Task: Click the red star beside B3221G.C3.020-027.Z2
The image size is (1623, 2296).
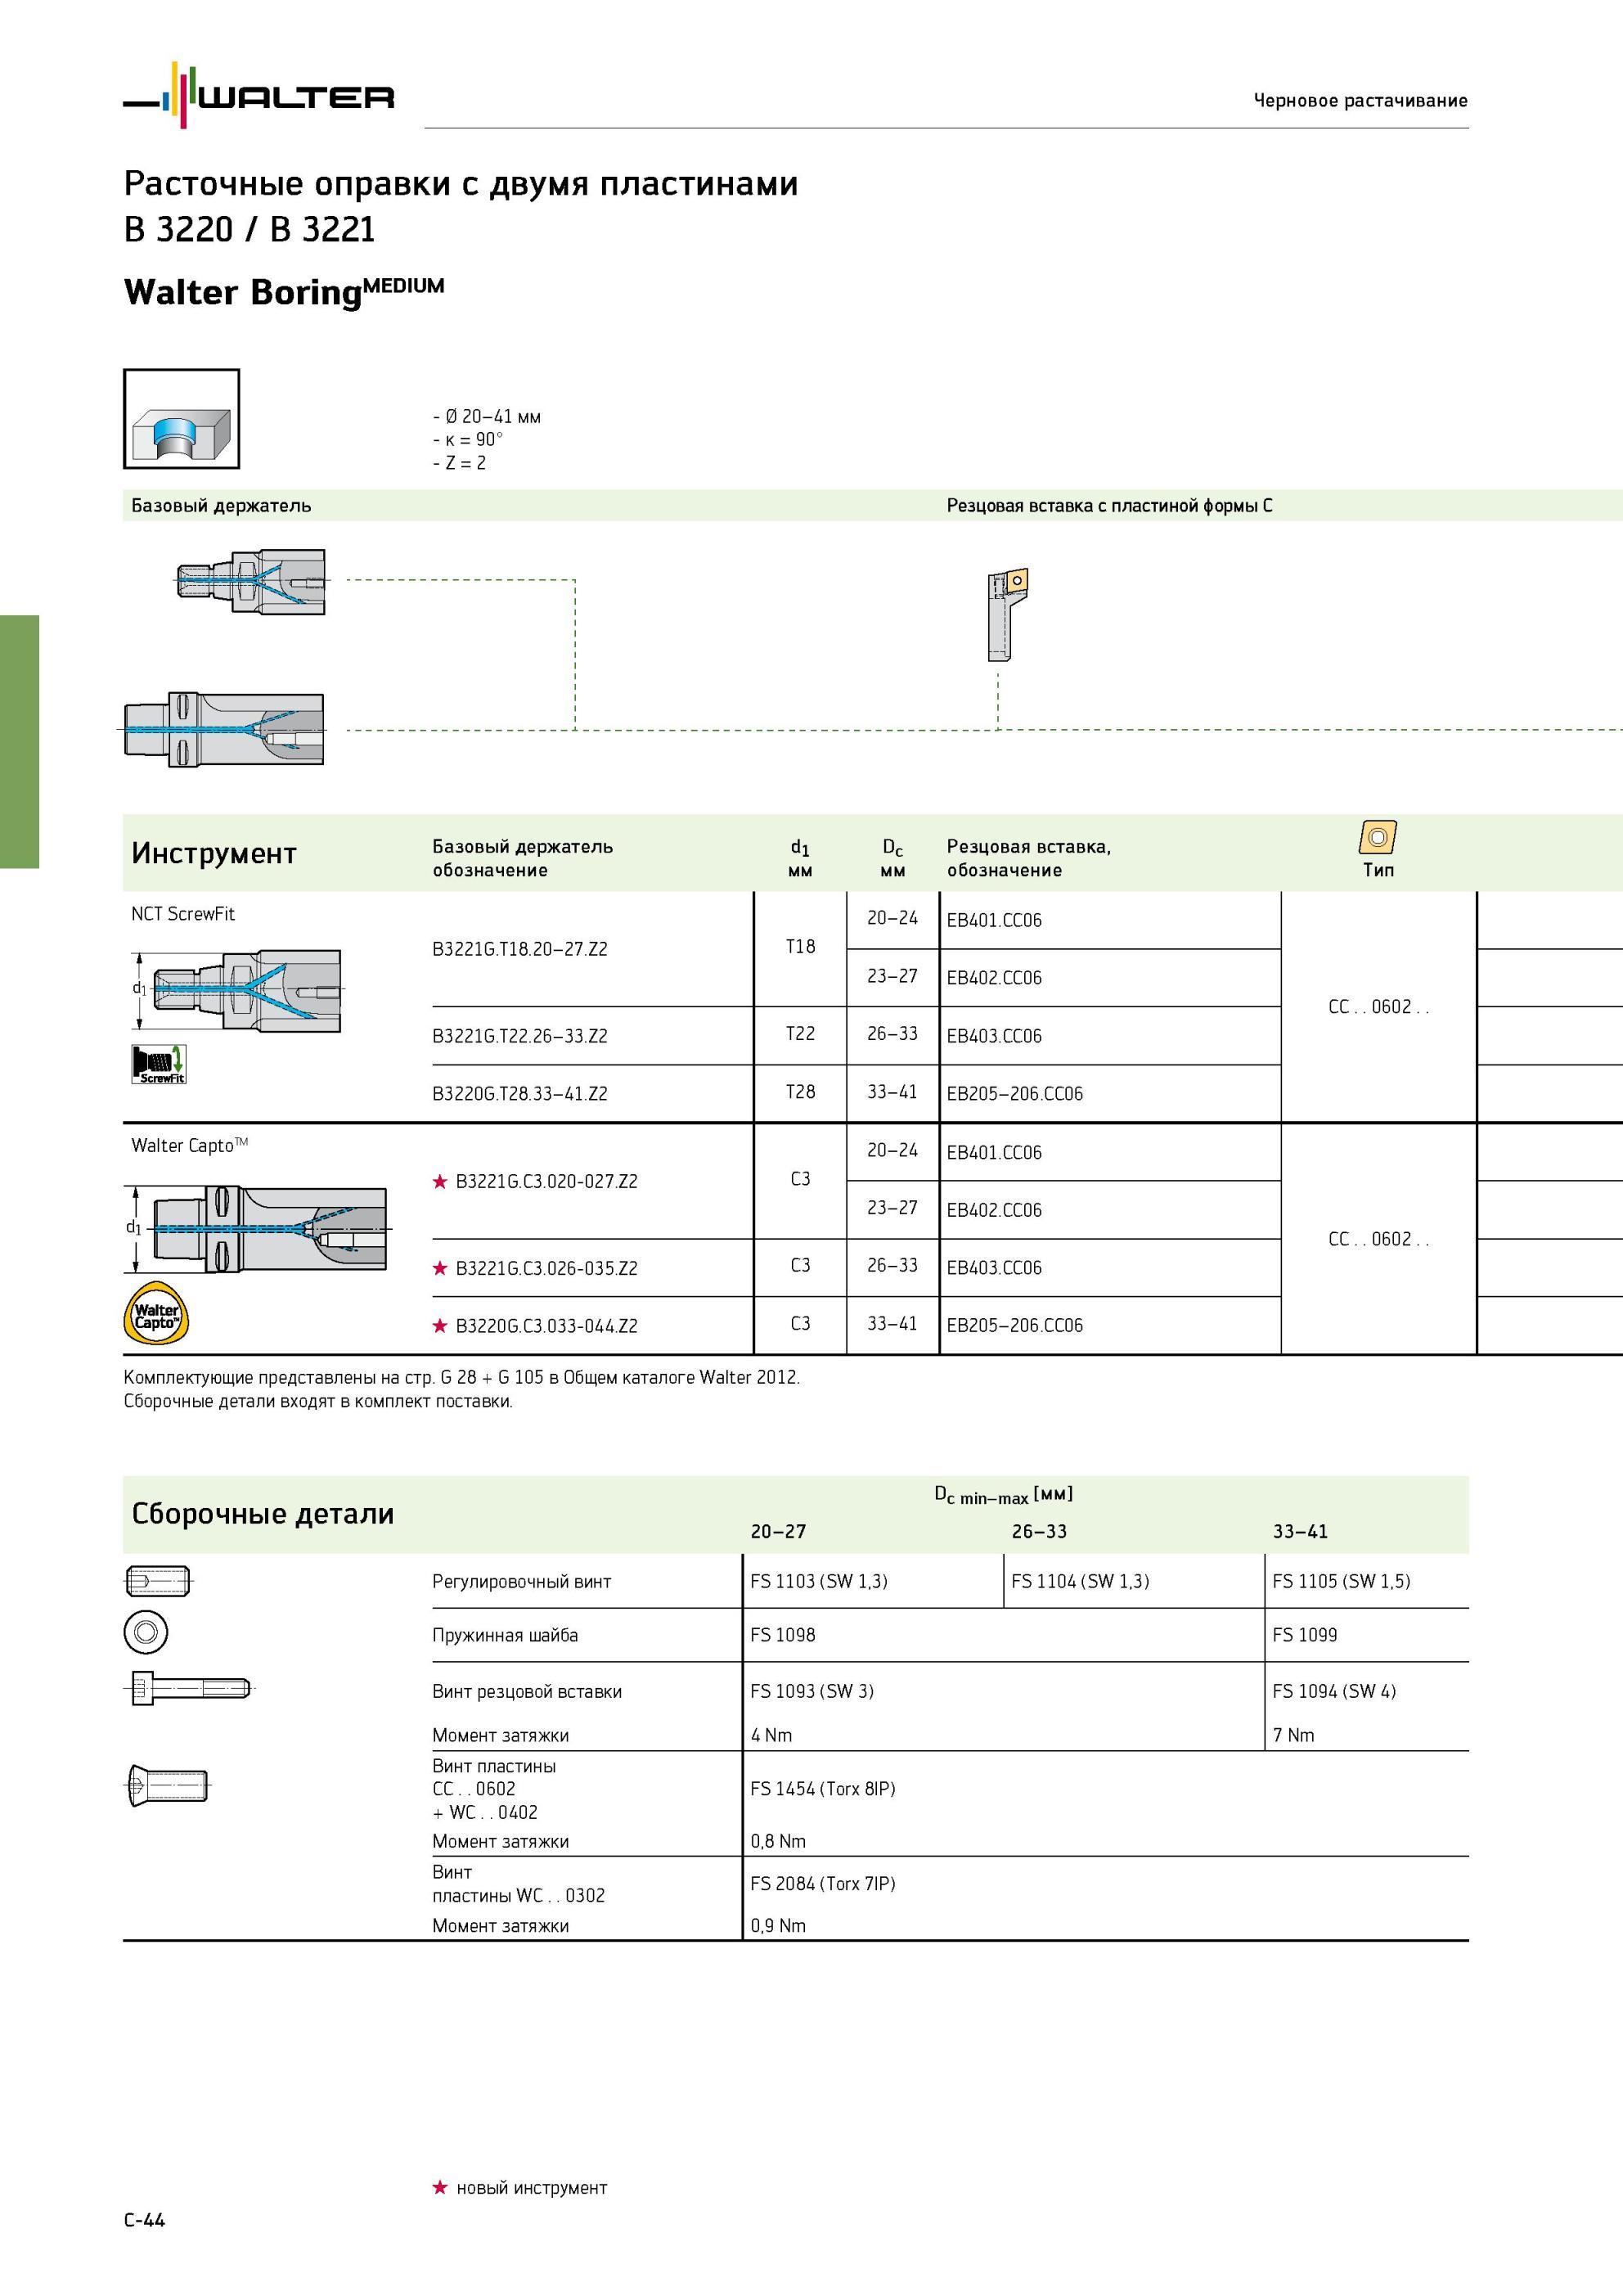Action: (x=439, y=1181)
